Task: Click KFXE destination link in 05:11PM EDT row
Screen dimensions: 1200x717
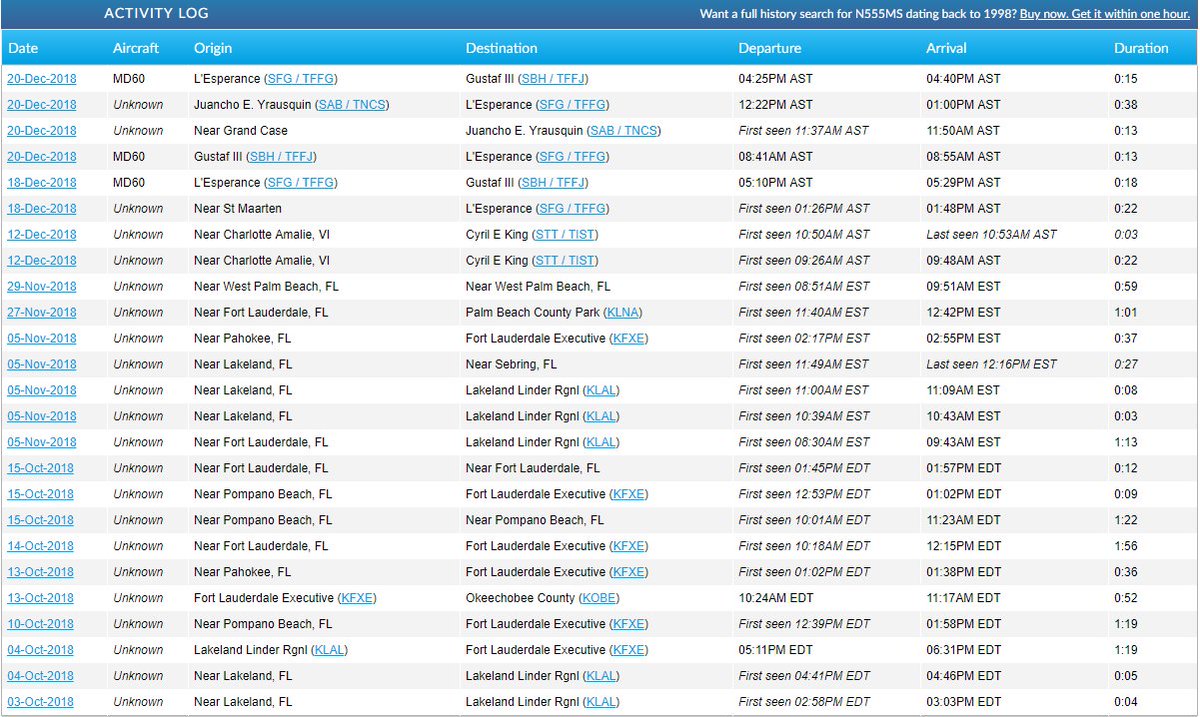Action: (x=629, y=651)
